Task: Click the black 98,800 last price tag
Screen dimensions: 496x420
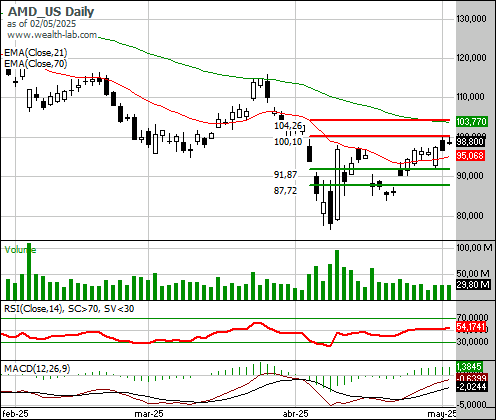Action: coord(470,142)
